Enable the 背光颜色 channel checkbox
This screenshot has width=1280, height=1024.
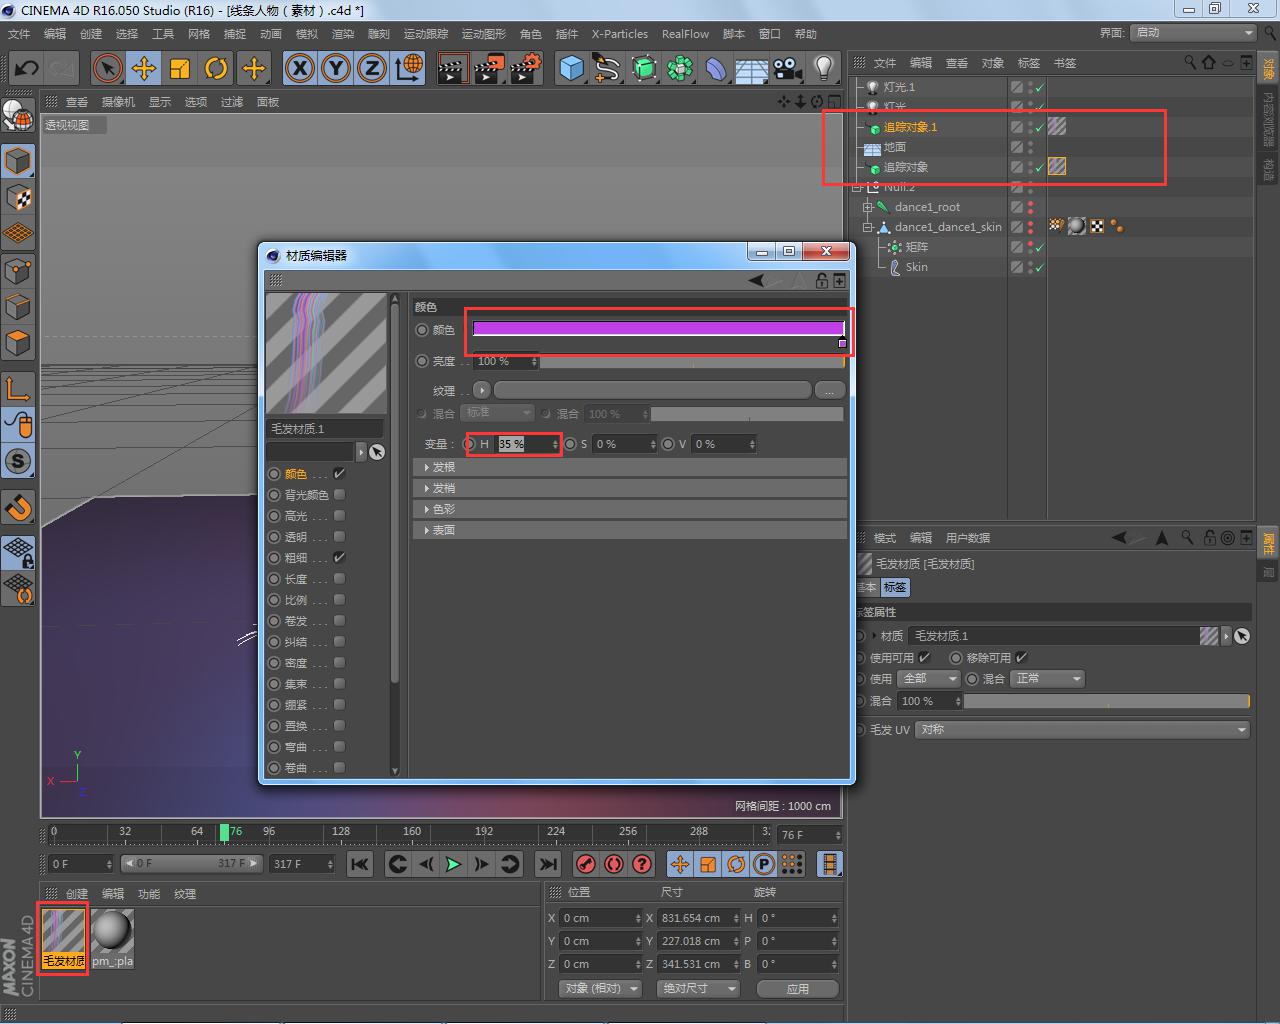(x=340, y=495)
